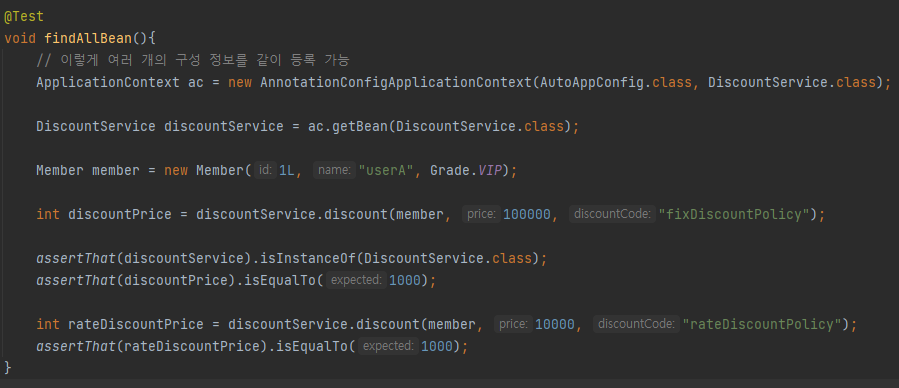899x388 pixels.
Task: Click the AnnotationConfigApplicationContext constructor
Action: pos(395,82)
